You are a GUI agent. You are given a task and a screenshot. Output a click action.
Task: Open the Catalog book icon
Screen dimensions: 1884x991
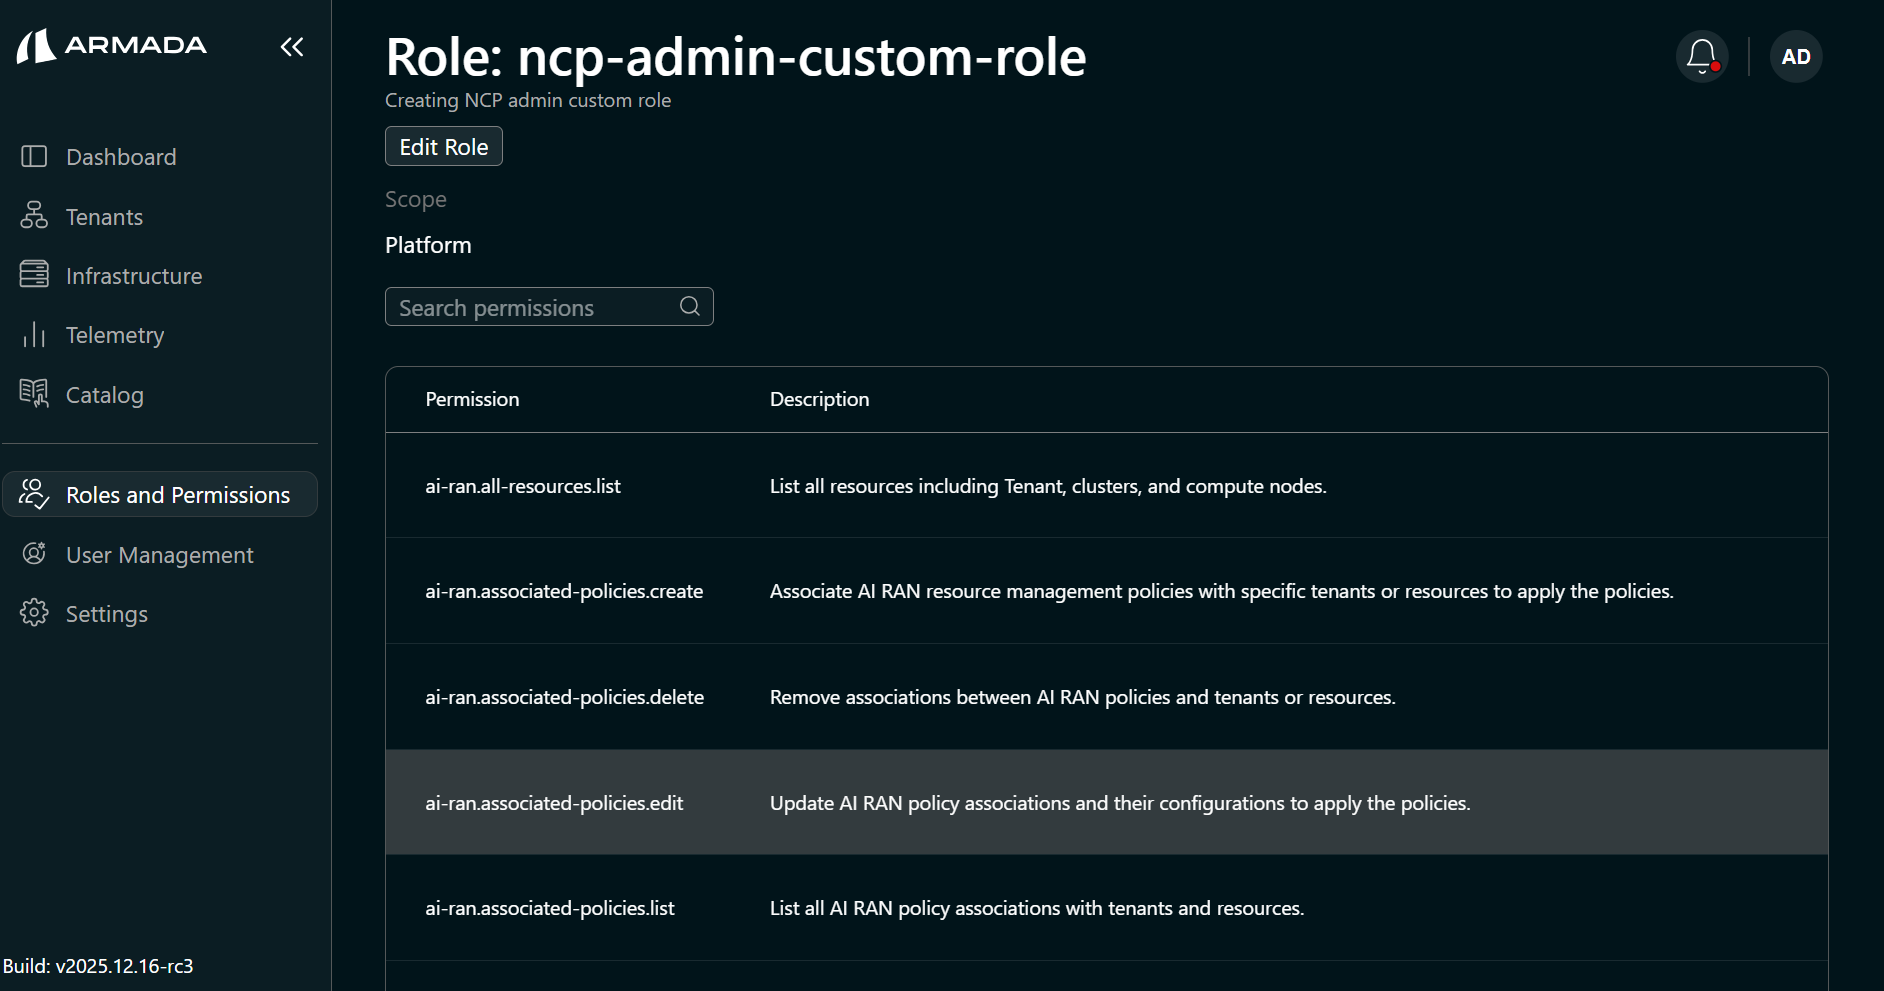coord(34,394)
